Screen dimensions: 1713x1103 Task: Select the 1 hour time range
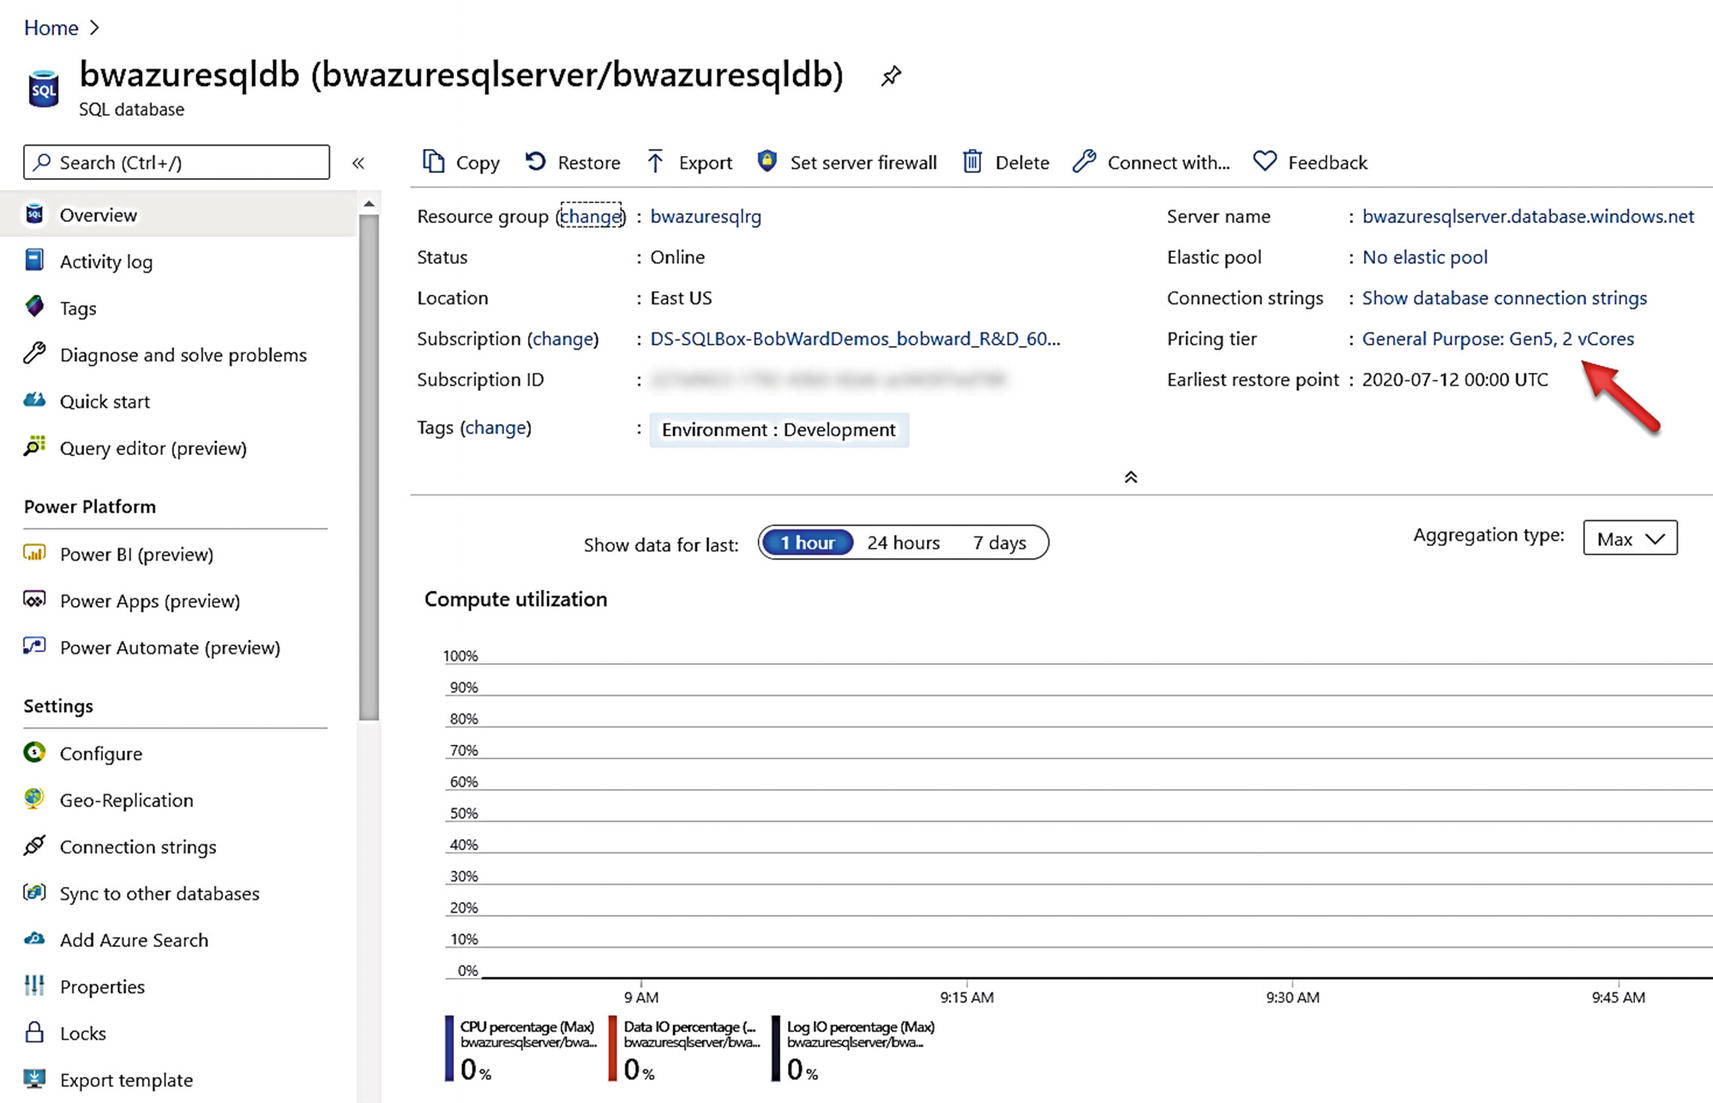tap(807, 542)
